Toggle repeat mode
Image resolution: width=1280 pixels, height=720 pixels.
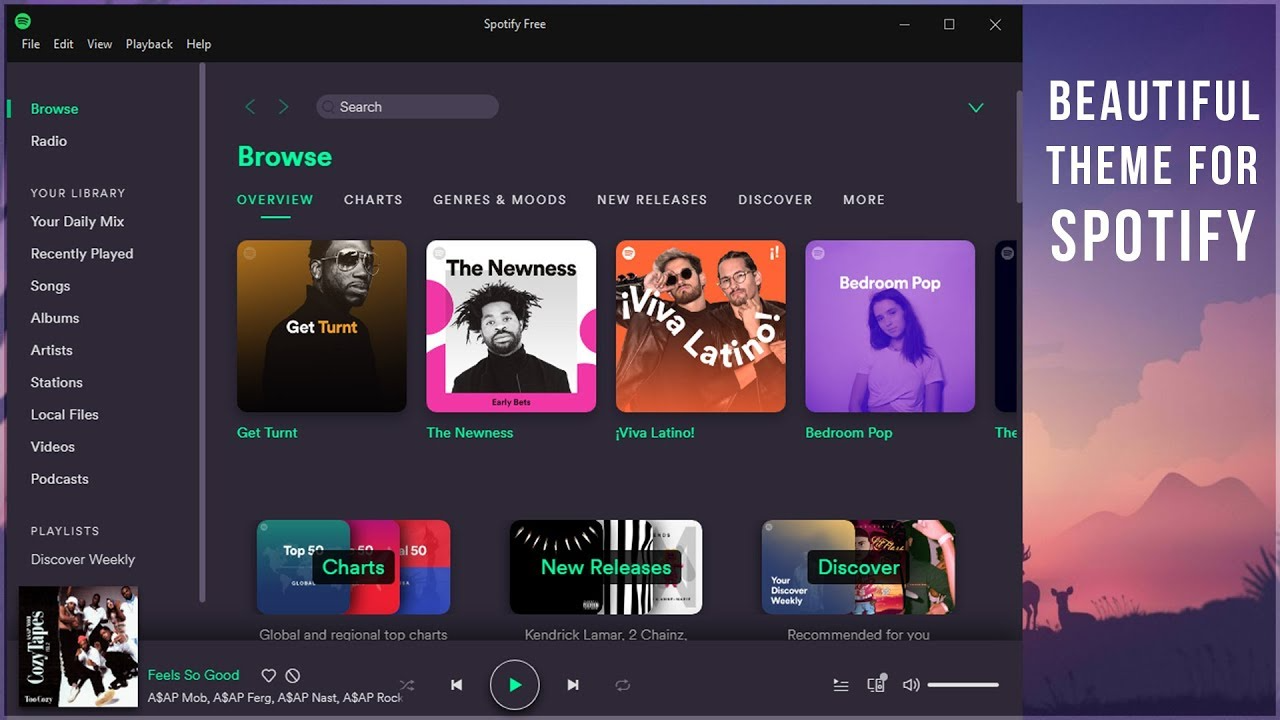tap(623, 685)
